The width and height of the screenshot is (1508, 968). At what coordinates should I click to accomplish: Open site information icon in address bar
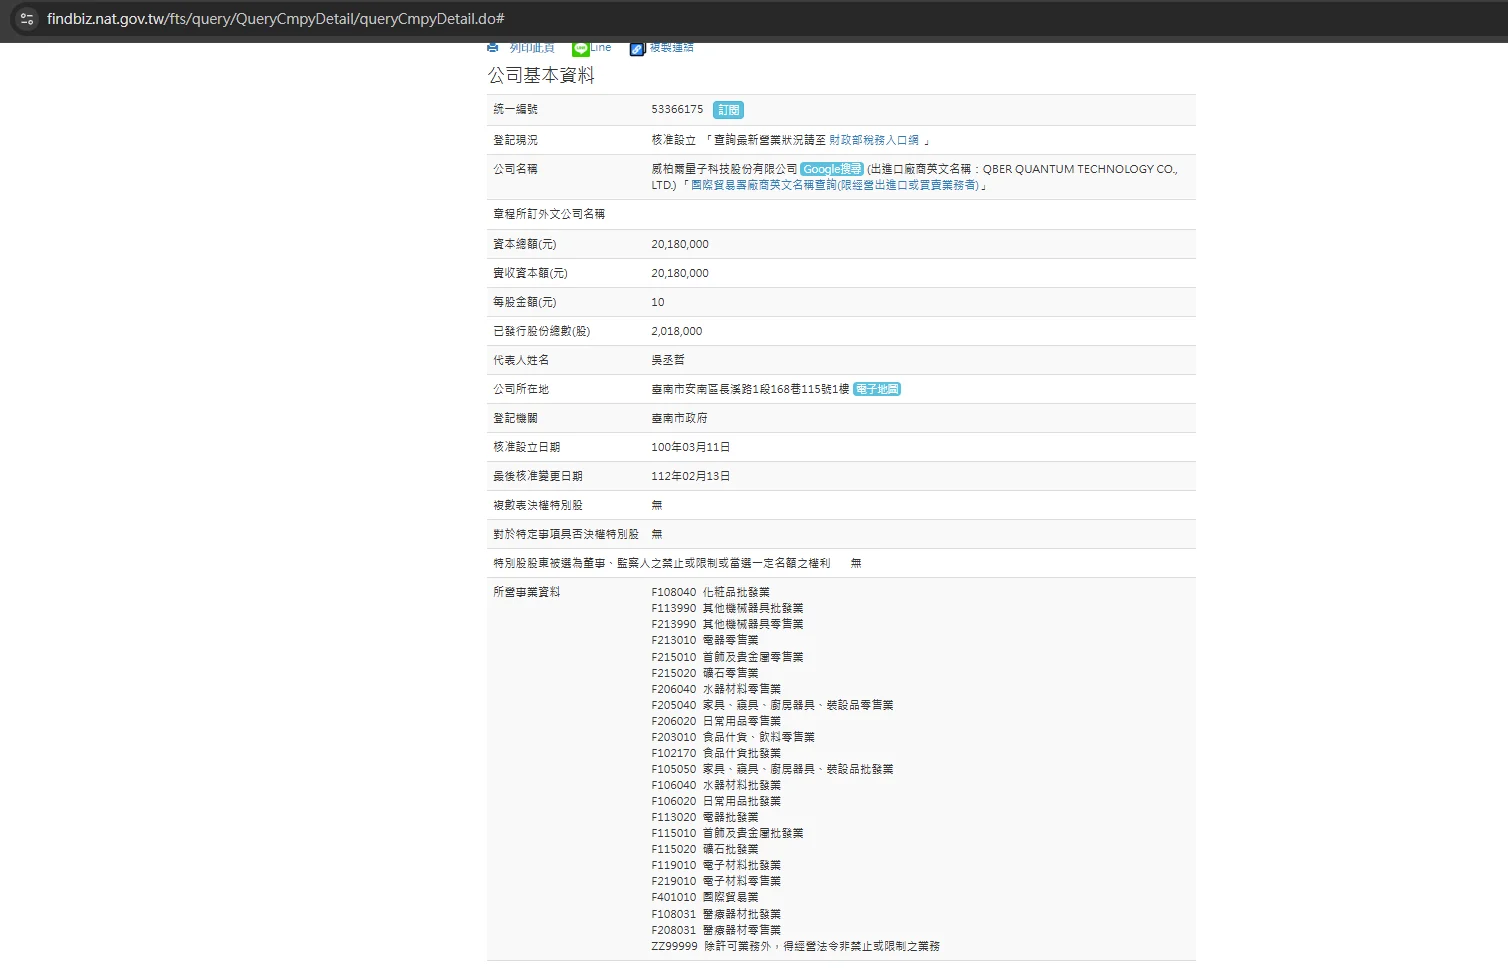(x=27, y=19)
